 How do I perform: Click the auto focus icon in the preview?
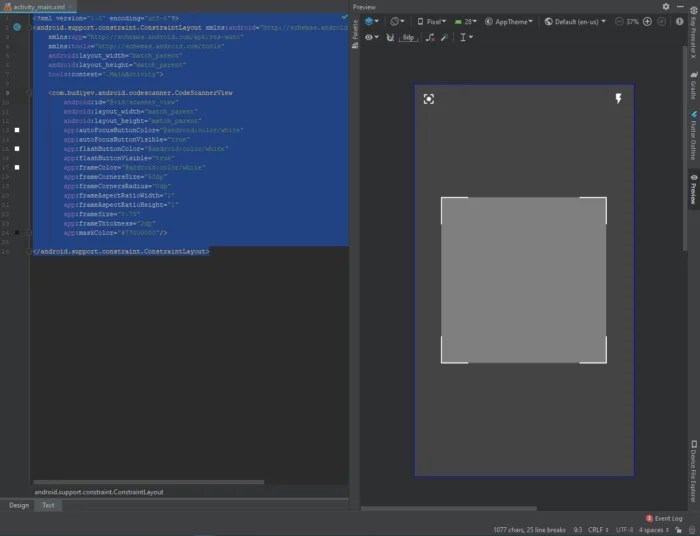point(429,99)
